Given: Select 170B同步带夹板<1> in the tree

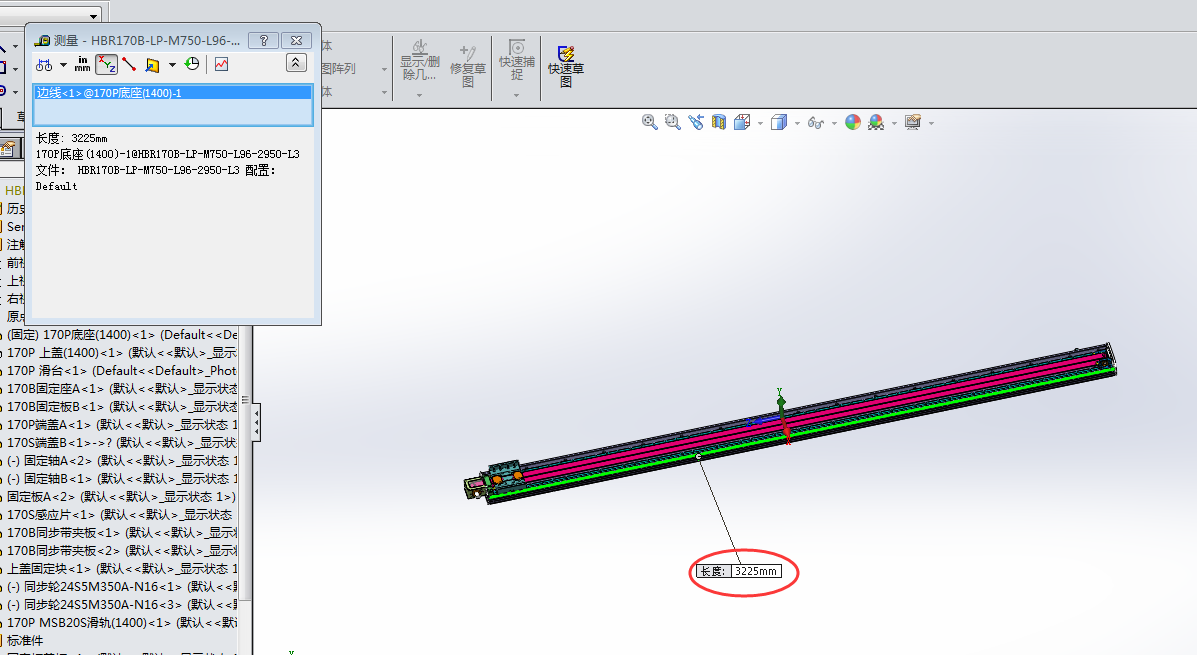Looking at the screenshot, I should 122,532.
